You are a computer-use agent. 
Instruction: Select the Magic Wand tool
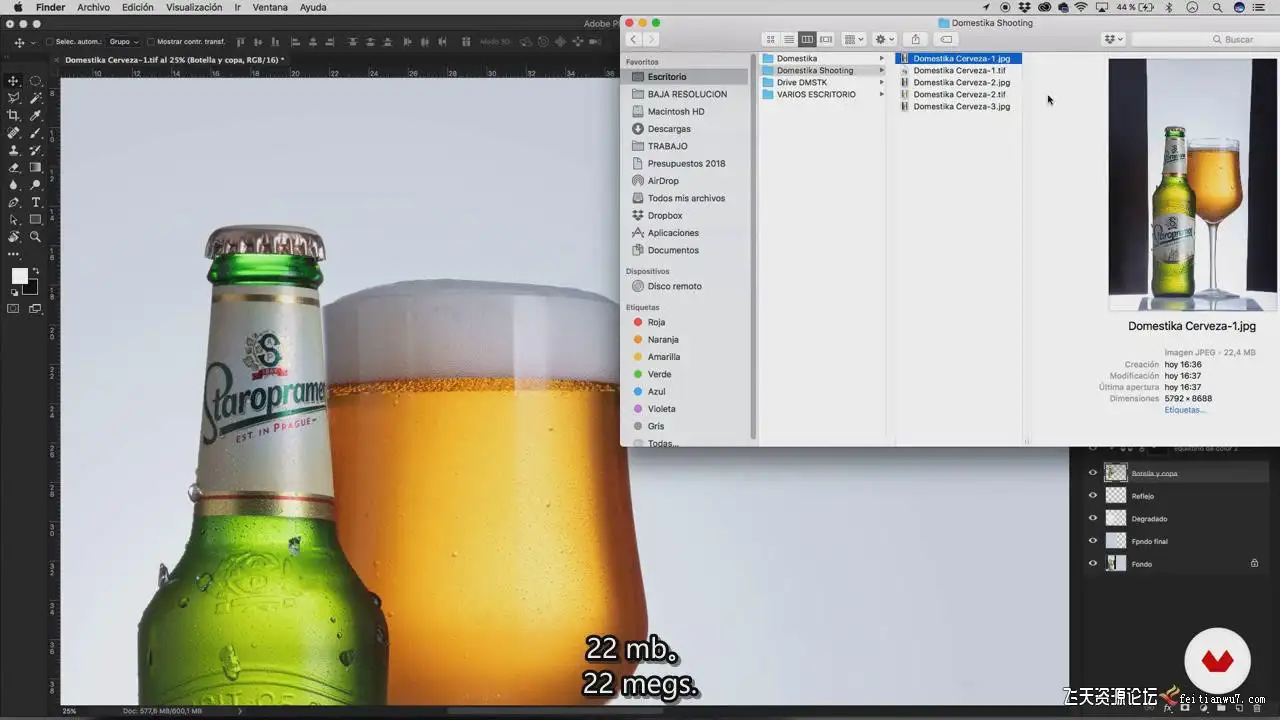coord(36,98)
